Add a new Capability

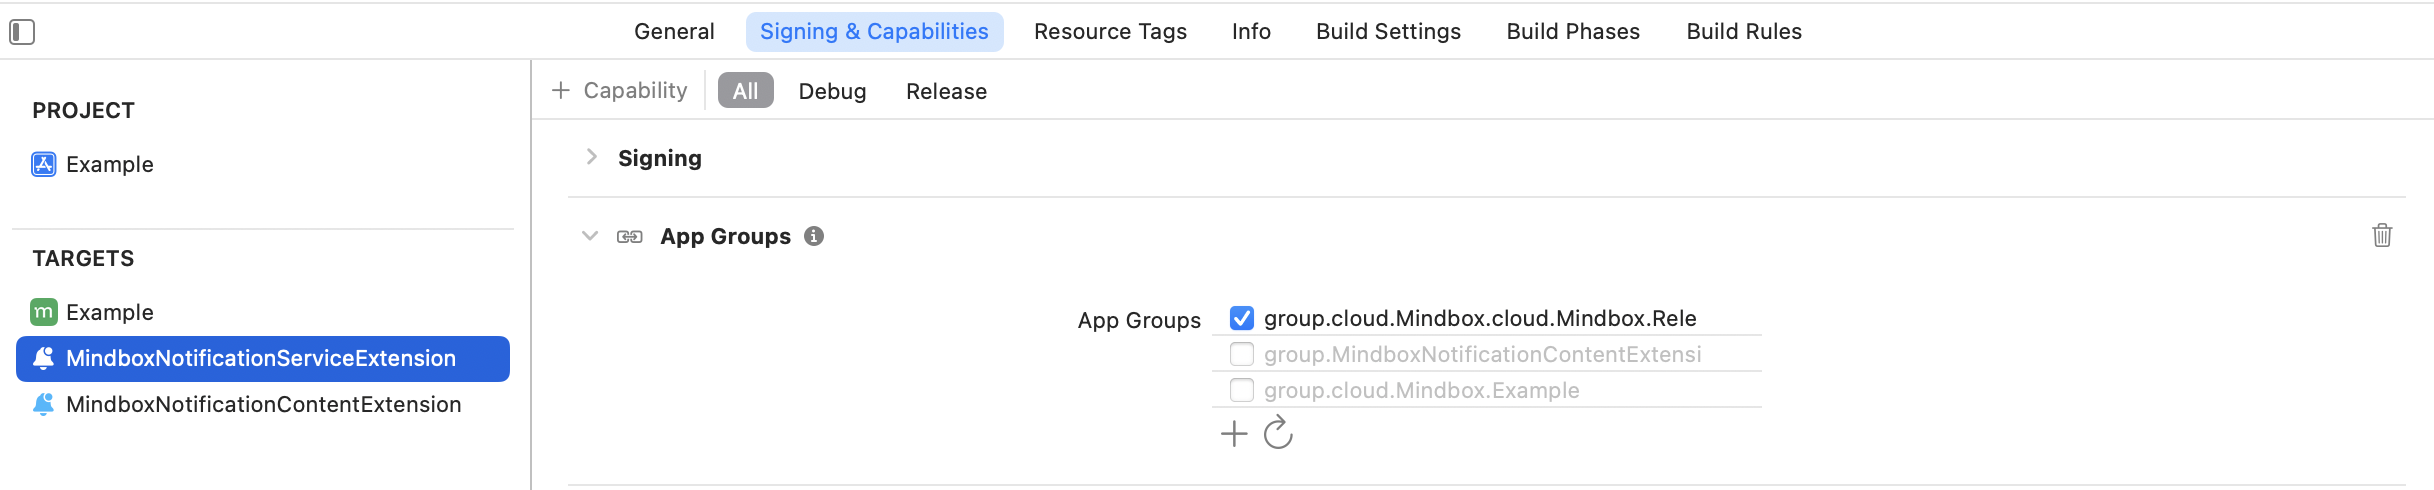pos(619,91)
